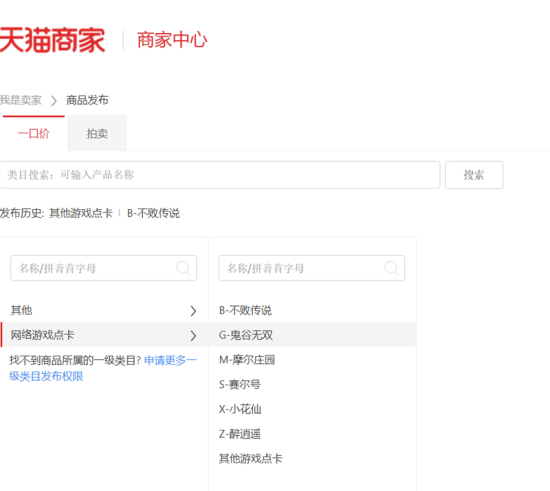Open 商家中心 header link

[172, 40]
